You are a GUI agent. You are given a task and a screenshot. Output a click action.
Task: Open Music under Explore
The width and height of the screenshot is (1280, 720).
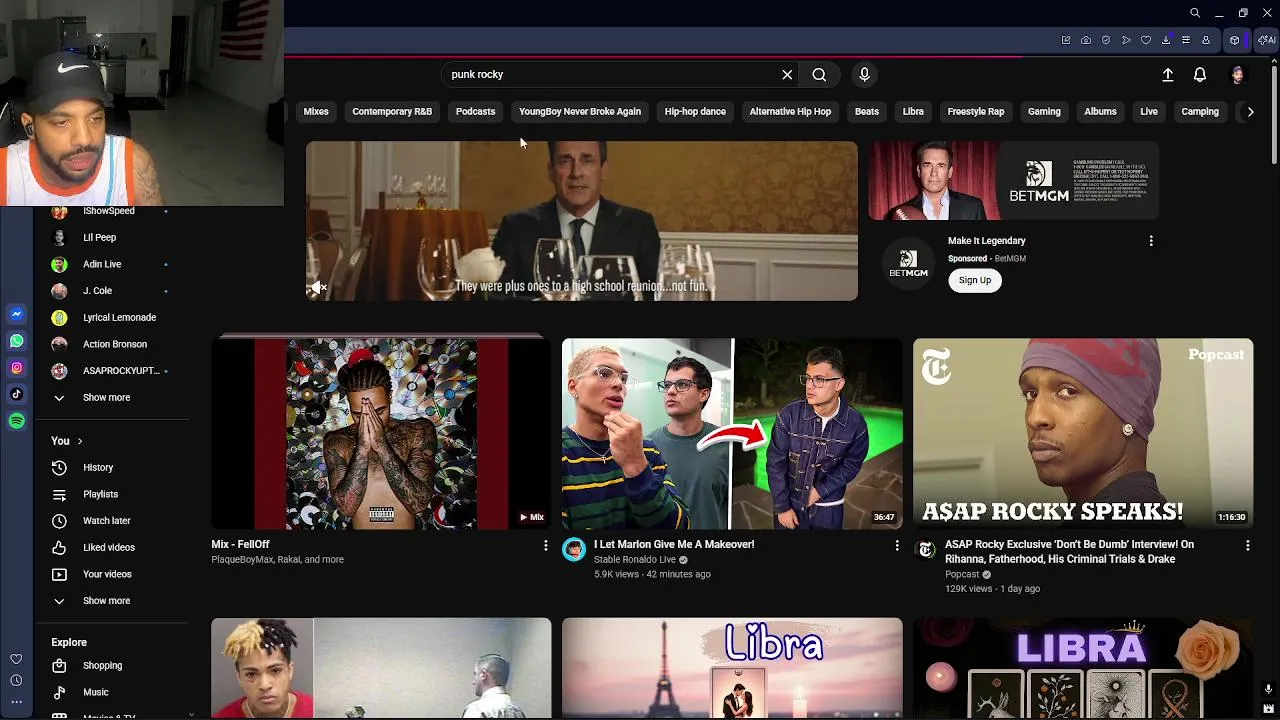pyautogui.click(x=95, y=692)
